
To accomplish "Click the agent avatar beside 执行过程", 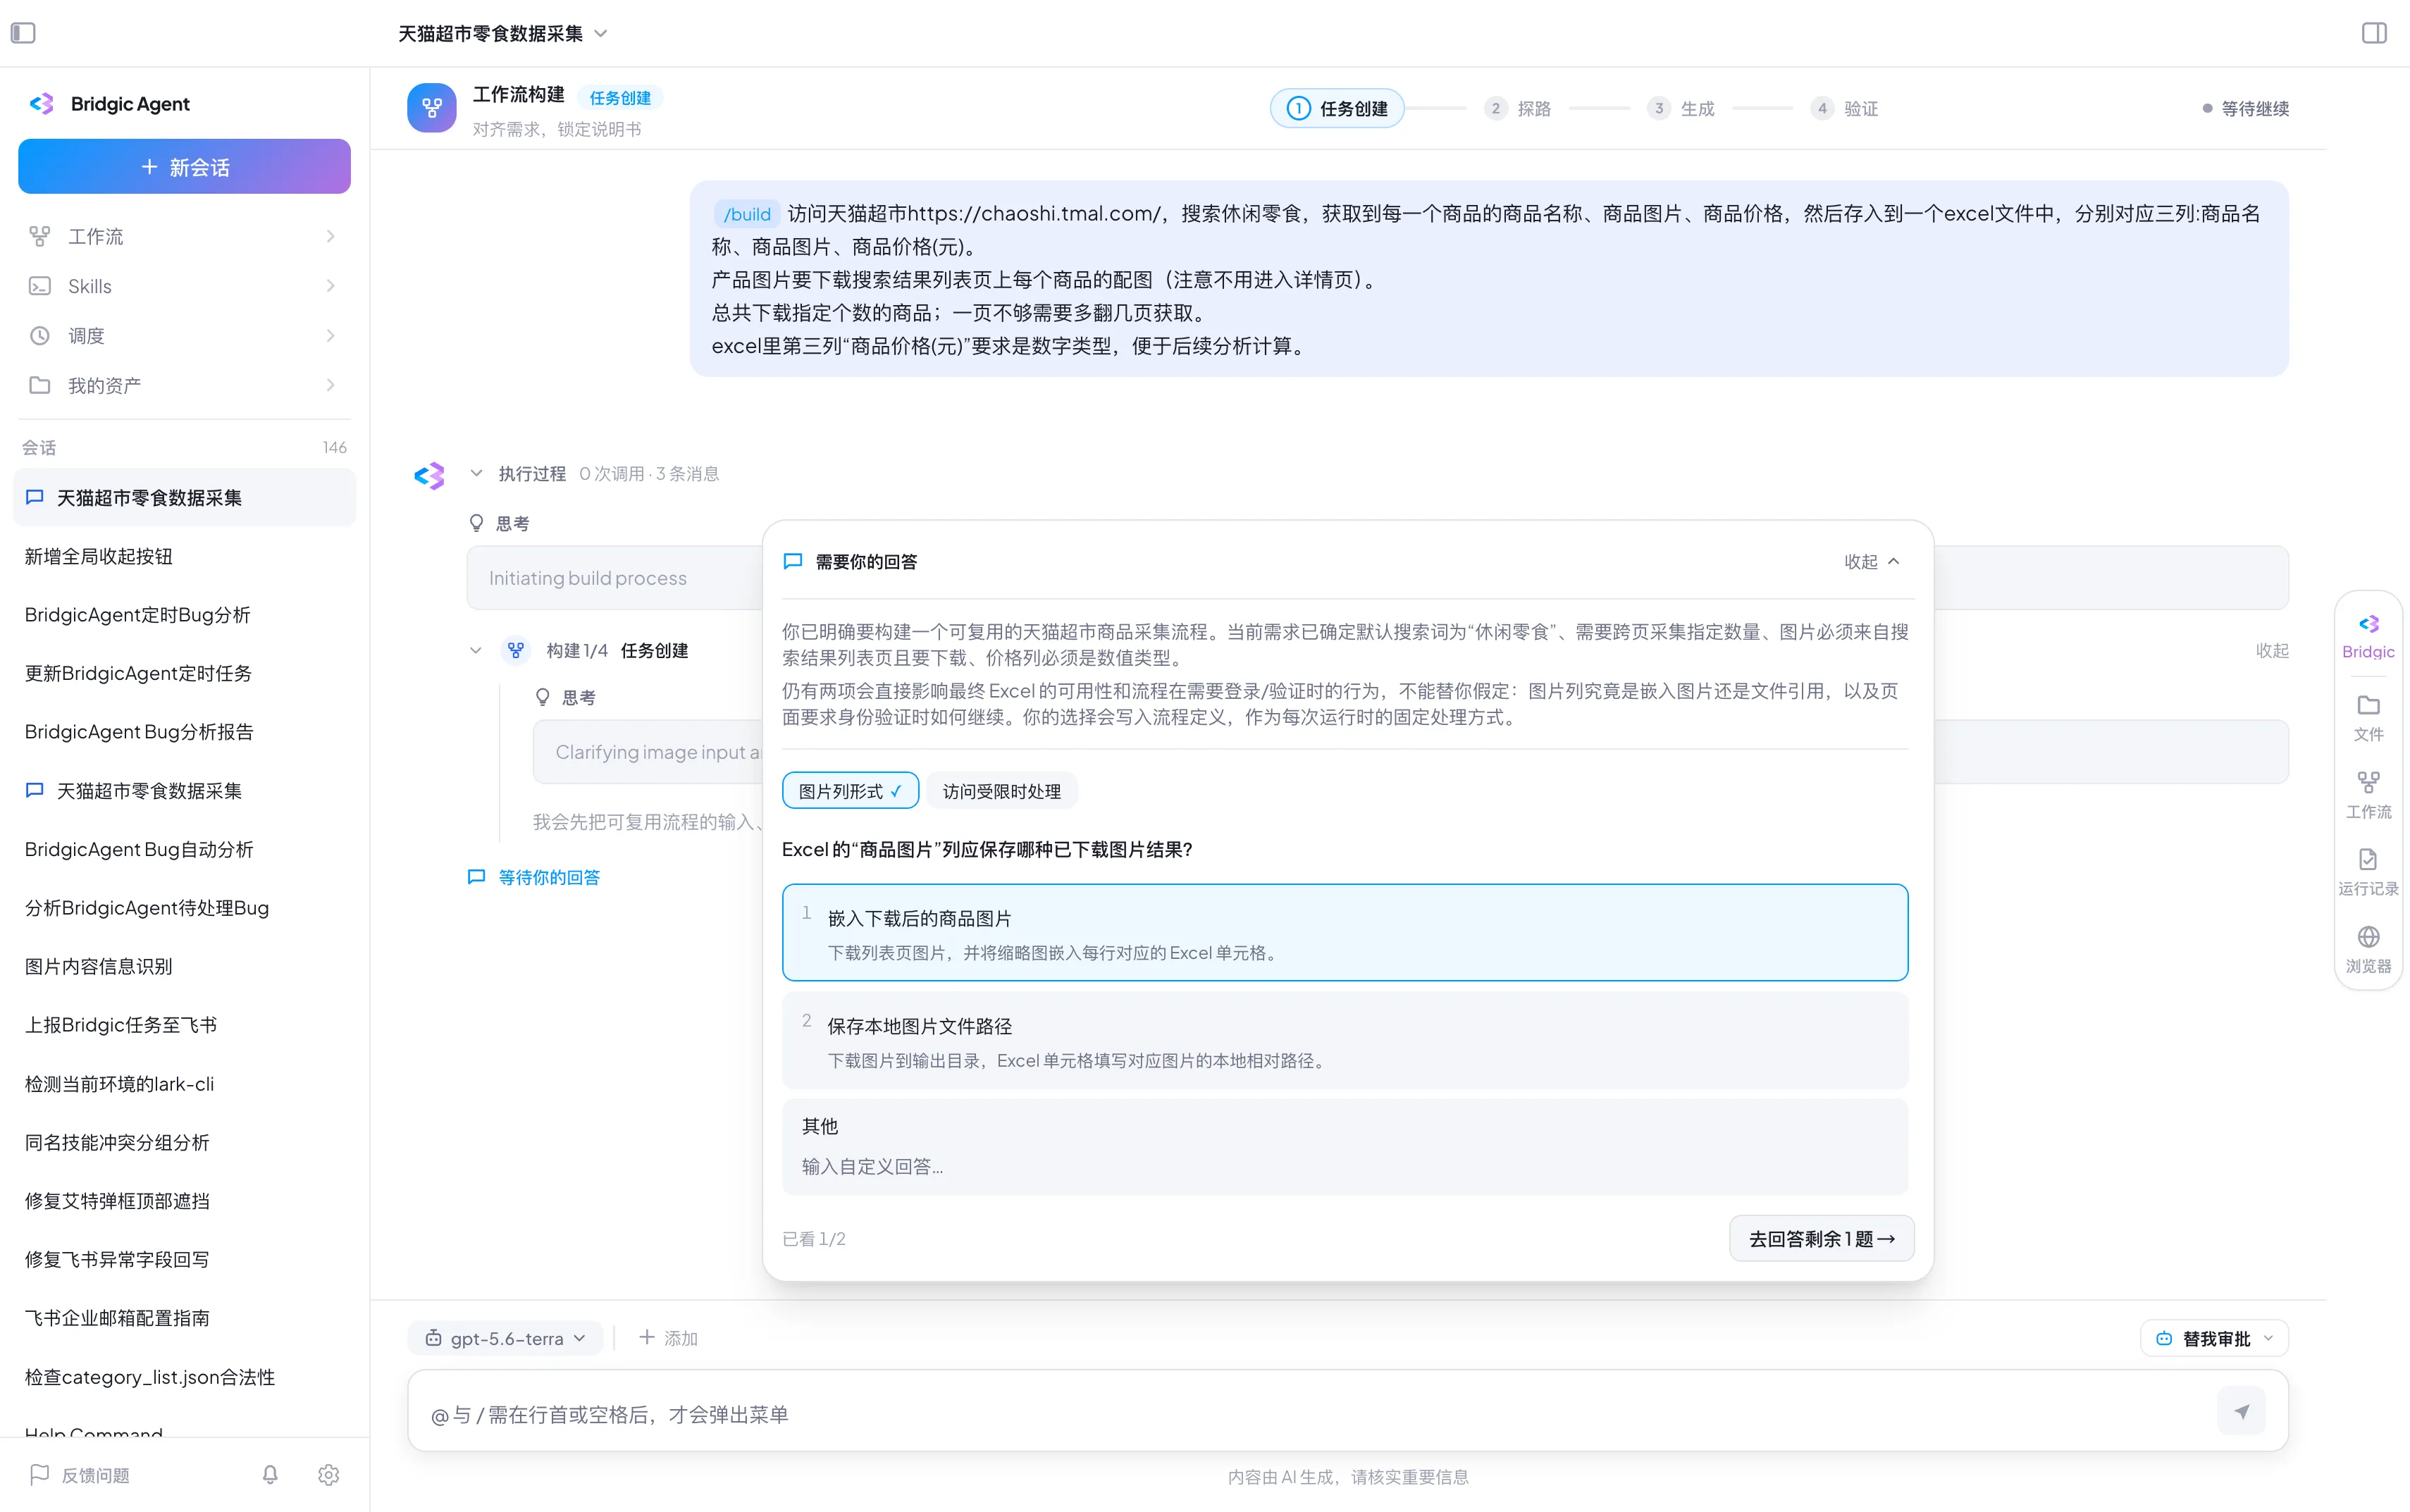I will 430,476.
